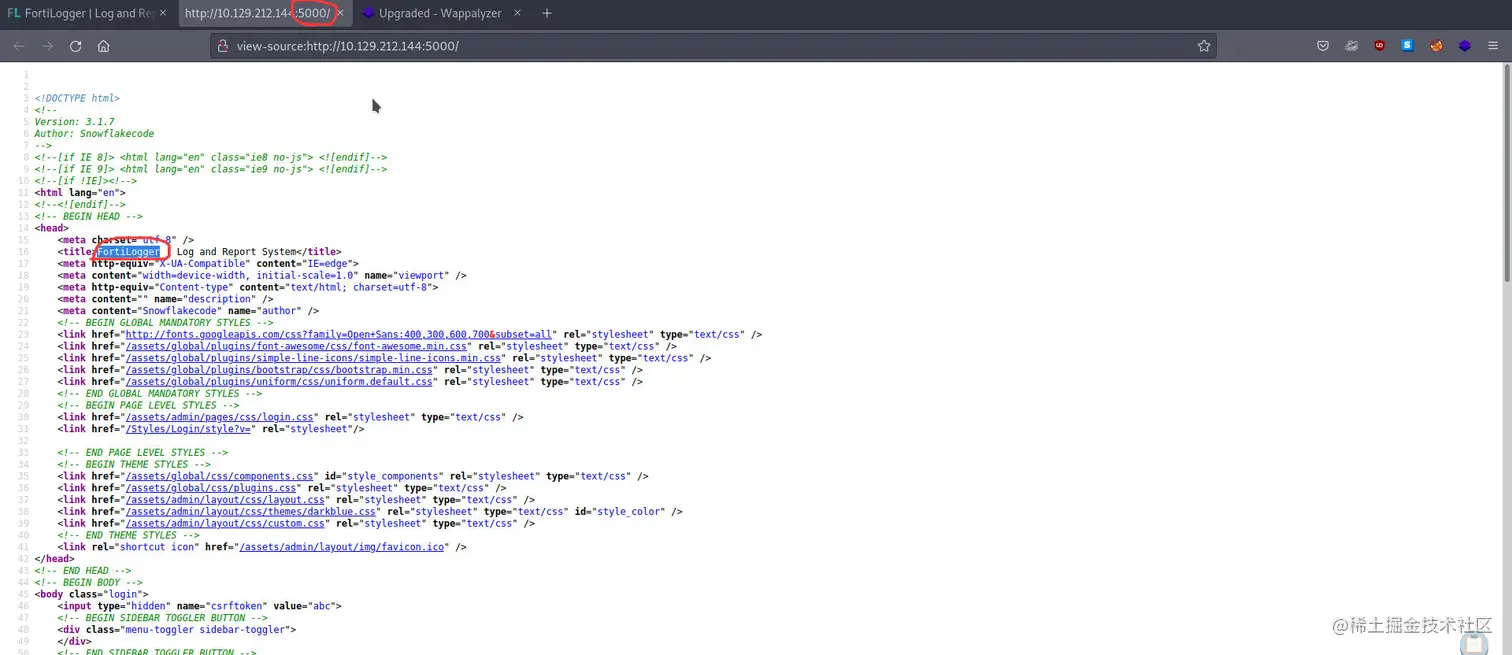Click the '<!-- BEGIN GLOBAL MANDATORY STYLES -->' comment

(x=165, y=323)
